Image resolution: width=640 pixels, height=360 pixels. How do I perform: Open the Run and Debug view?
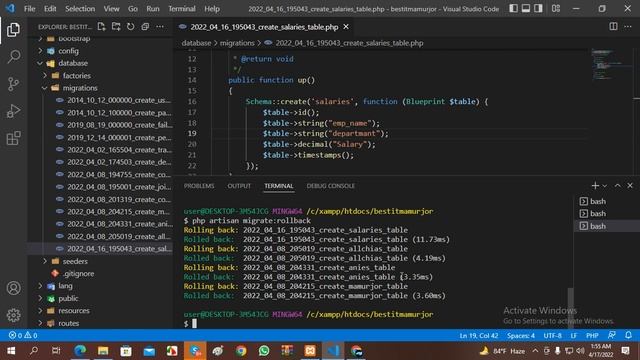coord(13,111)
